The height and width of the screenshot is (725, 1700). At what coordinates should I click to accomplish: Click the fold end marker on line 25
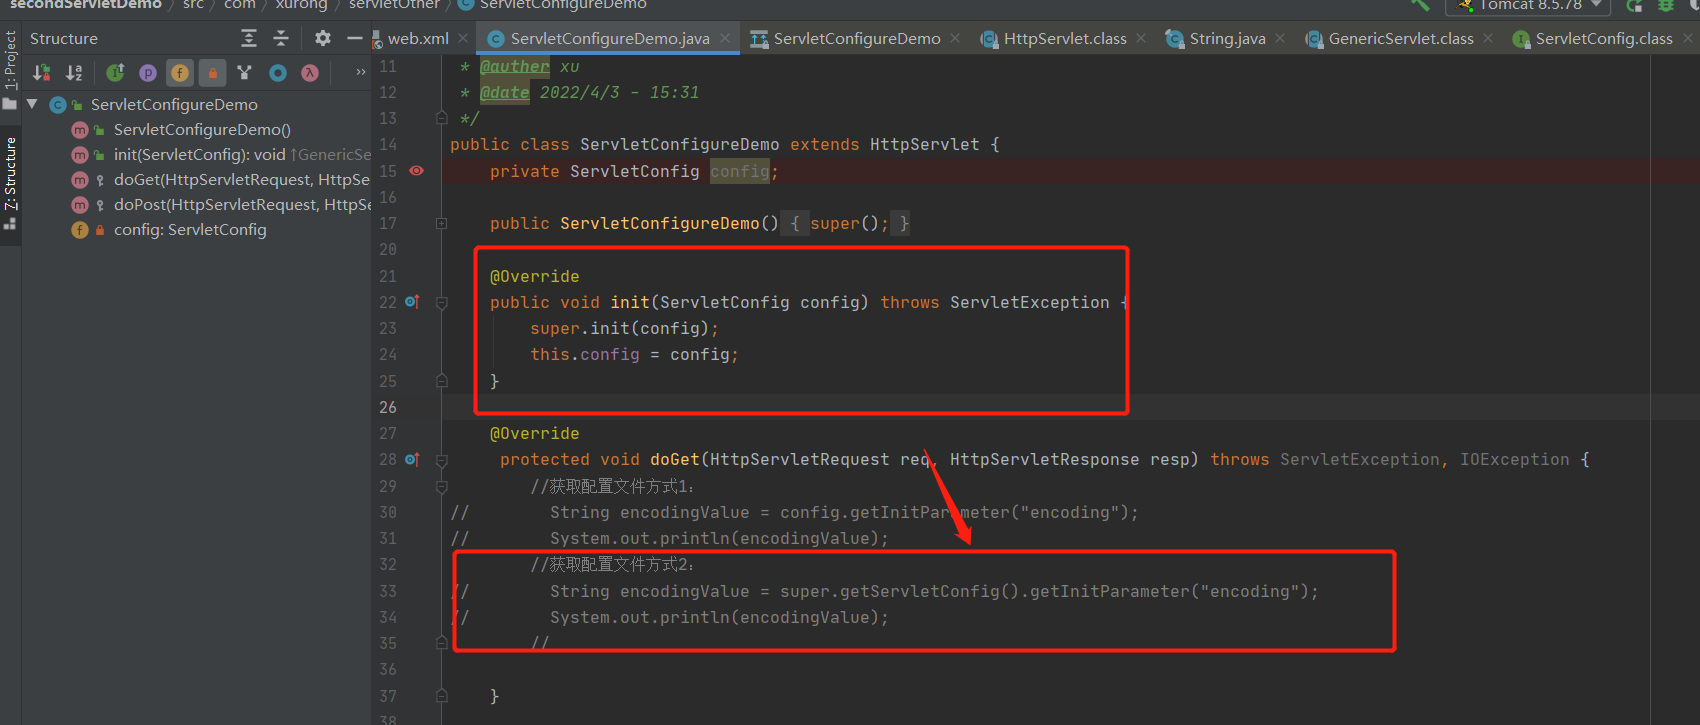[x=441, y=381]
